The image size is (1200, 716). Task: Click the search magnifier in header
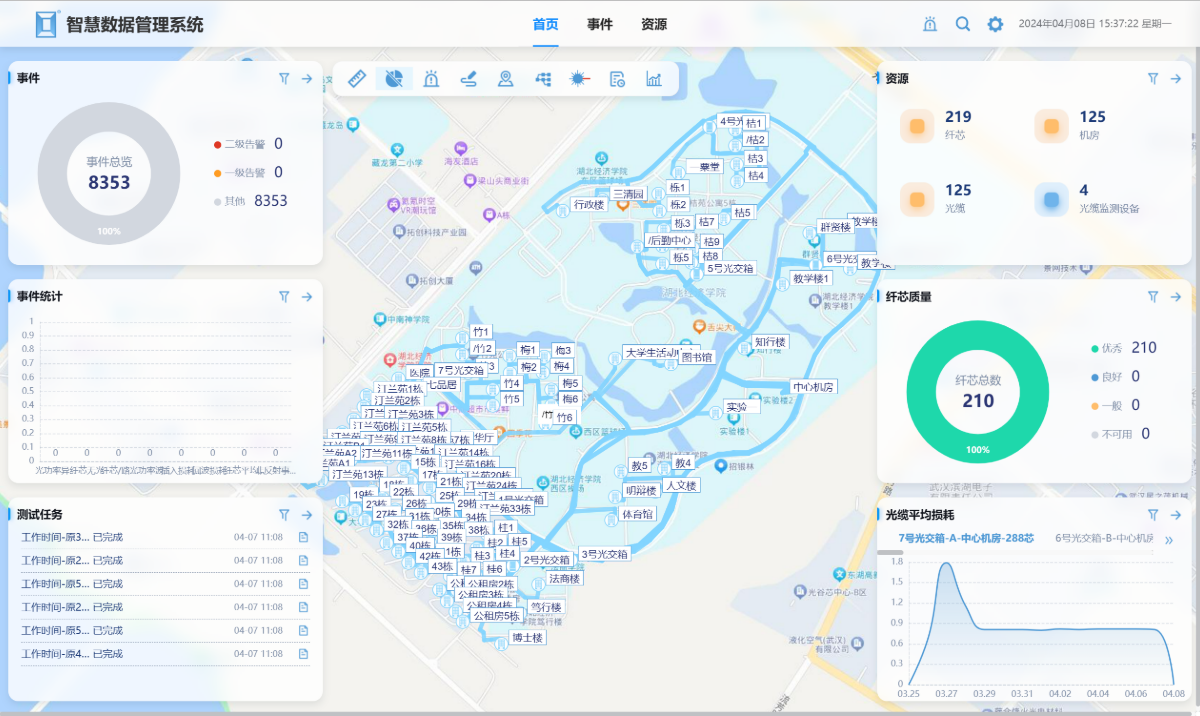coord(963,24)
